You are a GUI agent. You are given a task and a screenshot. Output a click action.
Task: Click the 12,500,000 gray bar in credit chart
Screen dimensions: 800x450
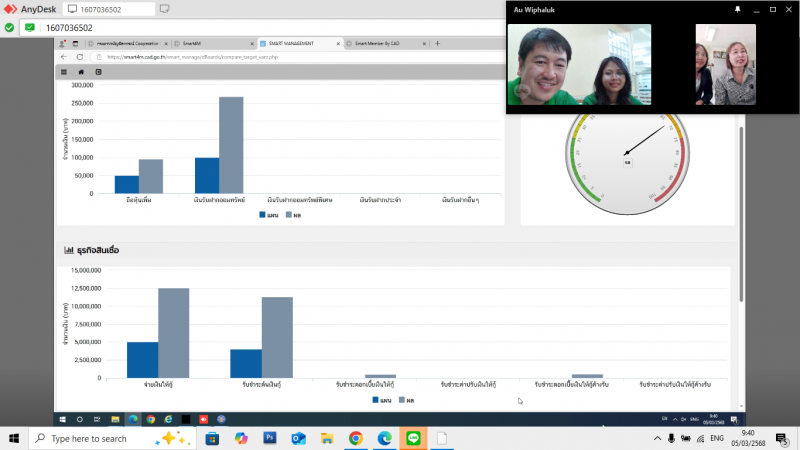(173, 333)
